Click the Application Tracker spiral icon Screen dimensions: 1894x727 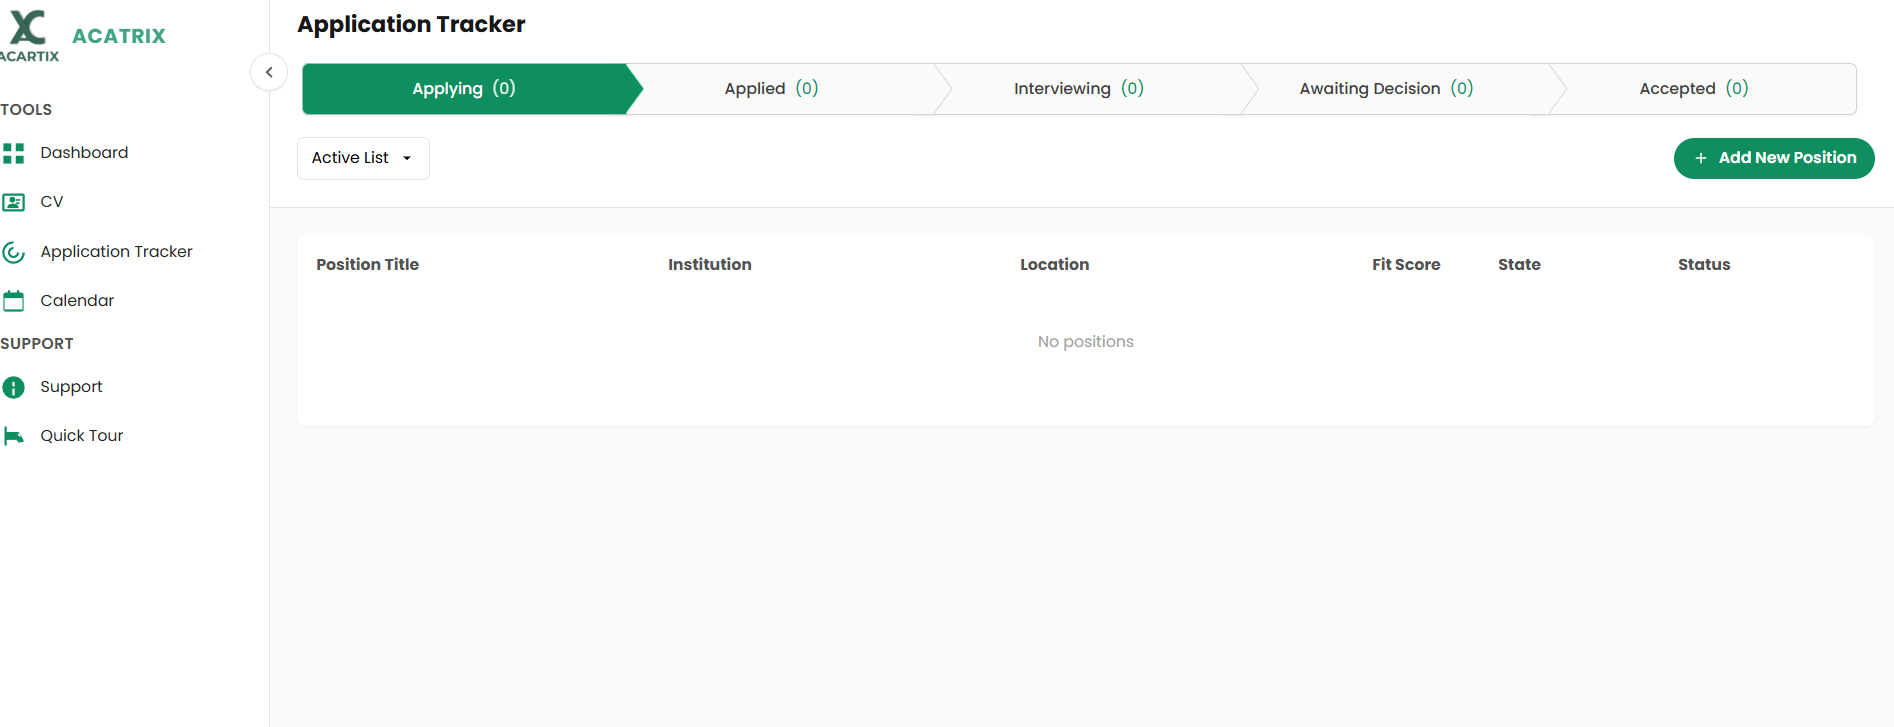[x=14, y=252]
